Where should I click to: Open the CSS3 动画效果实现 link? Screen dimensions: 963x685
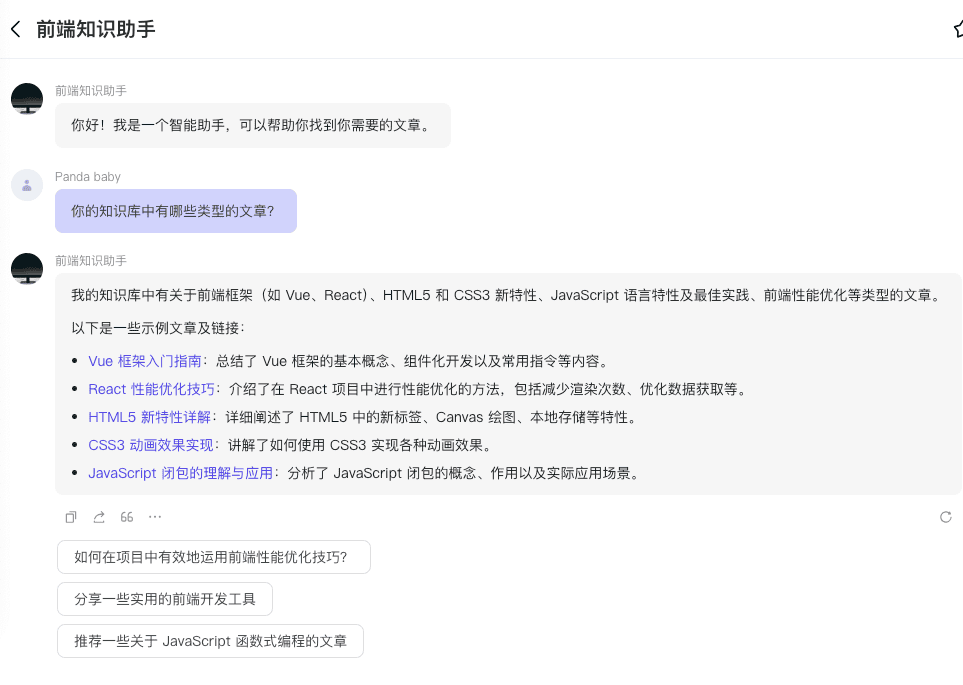pos(151,445)
